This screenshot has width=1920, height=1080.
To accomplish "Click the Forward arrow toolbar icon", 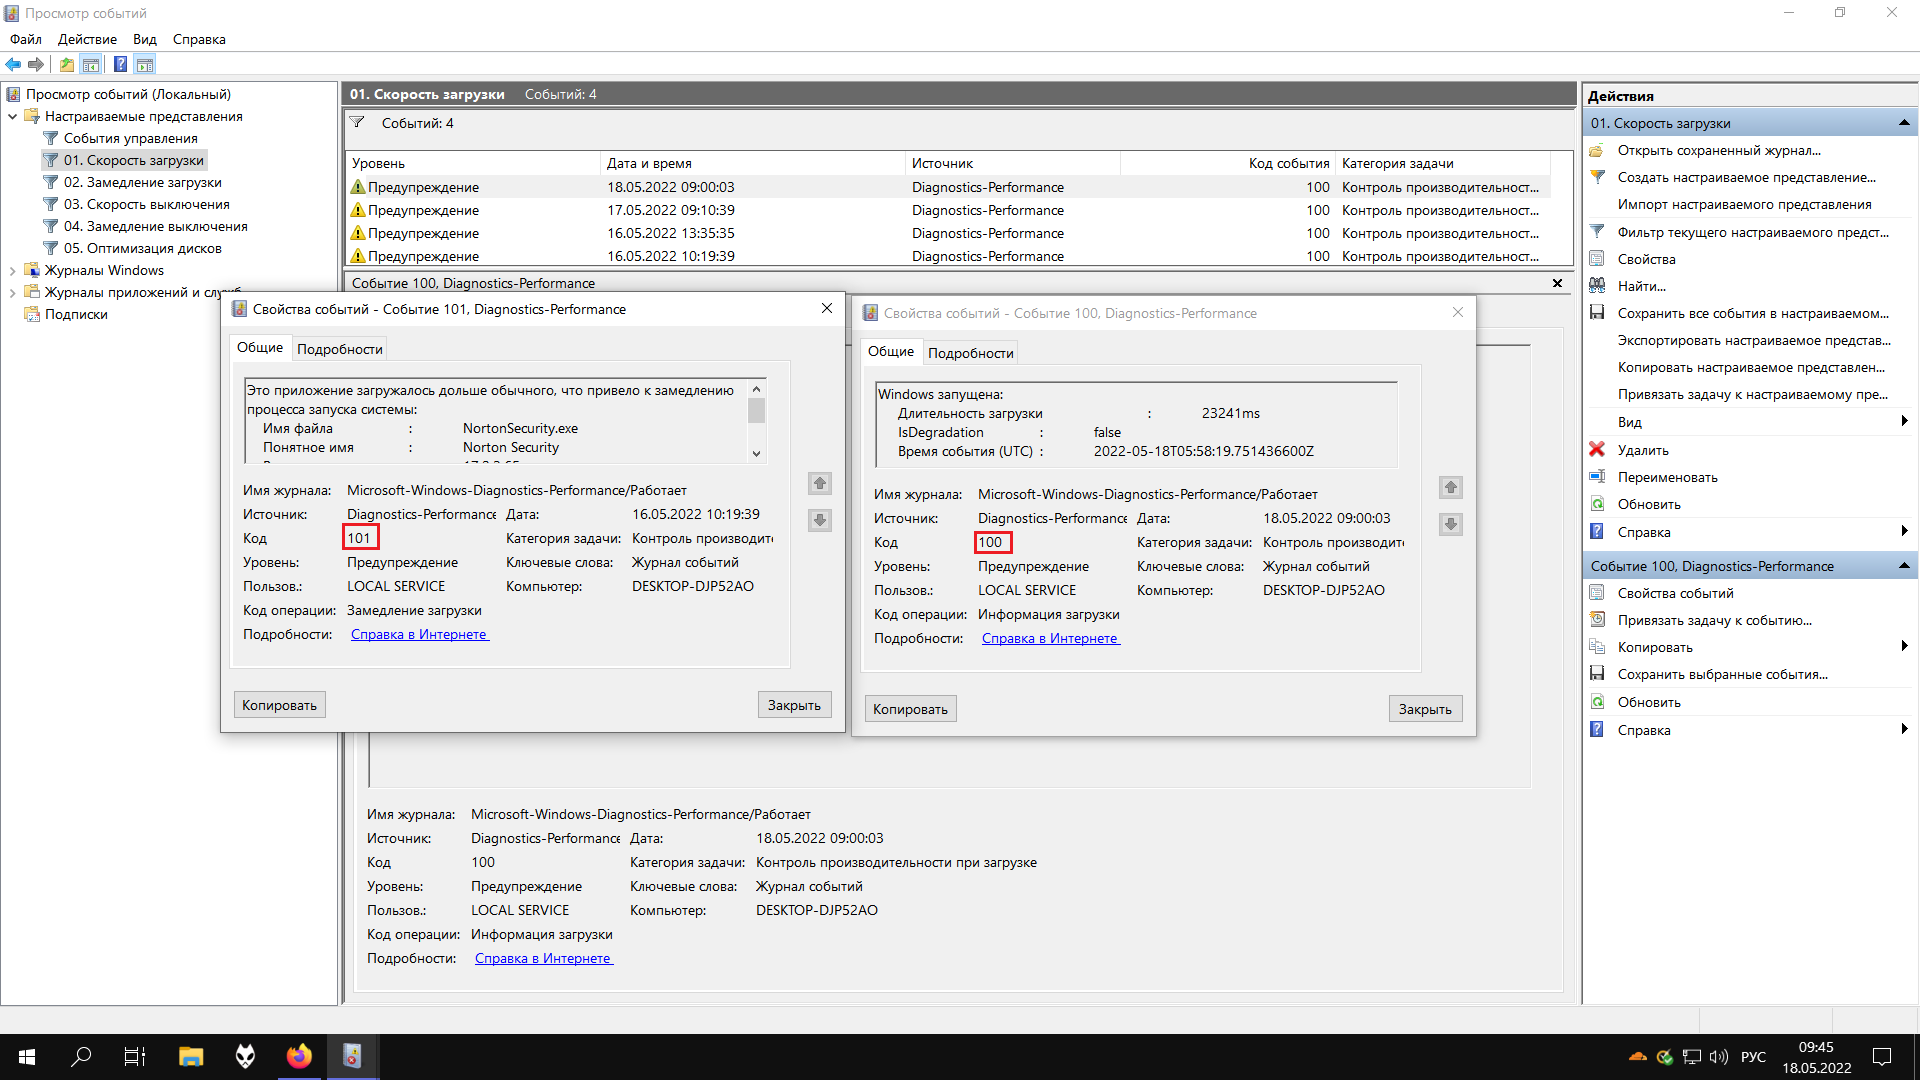I will tap(36, 65).
